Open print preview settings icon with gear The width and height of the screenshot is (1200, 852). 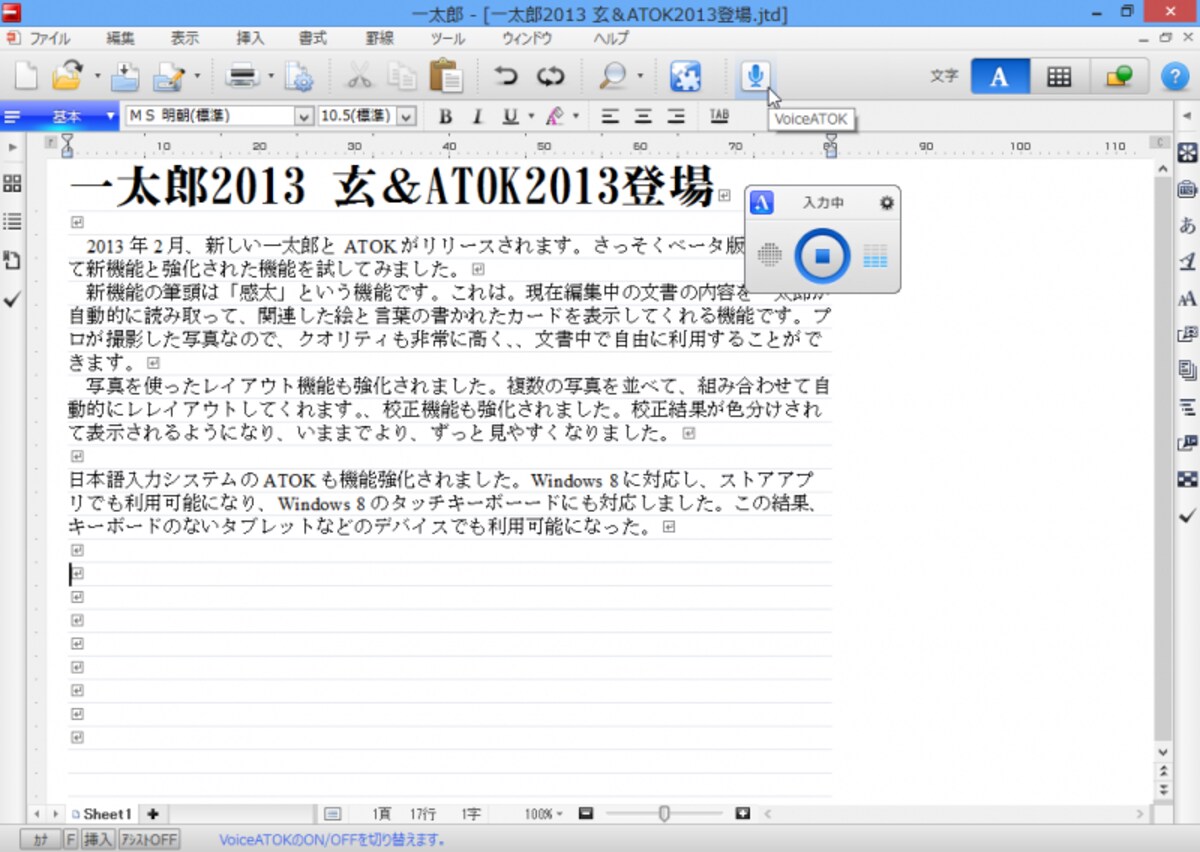pyautogui.click(x=298, y=77)
